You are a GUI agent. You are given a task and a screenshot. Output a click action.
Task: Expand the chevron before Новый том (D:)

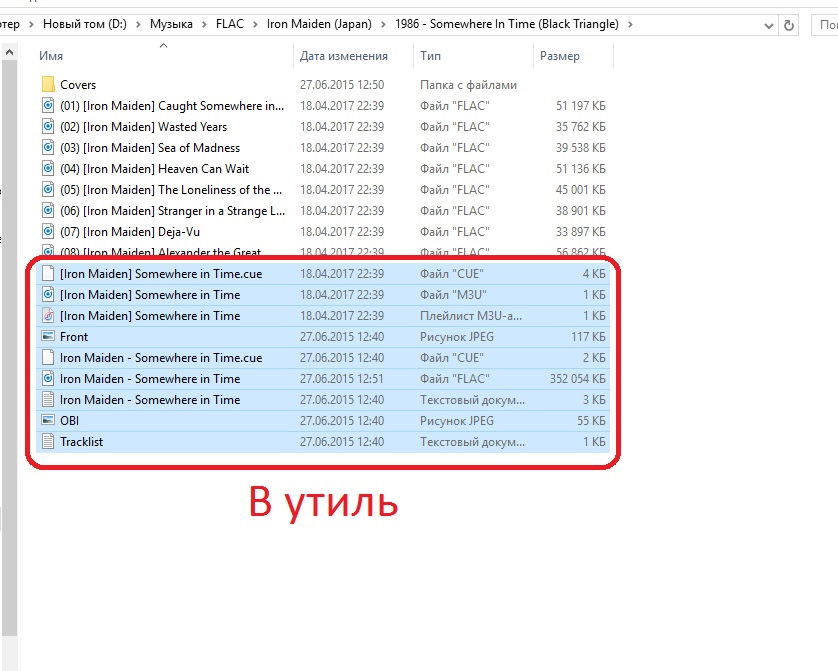(31, 25)
